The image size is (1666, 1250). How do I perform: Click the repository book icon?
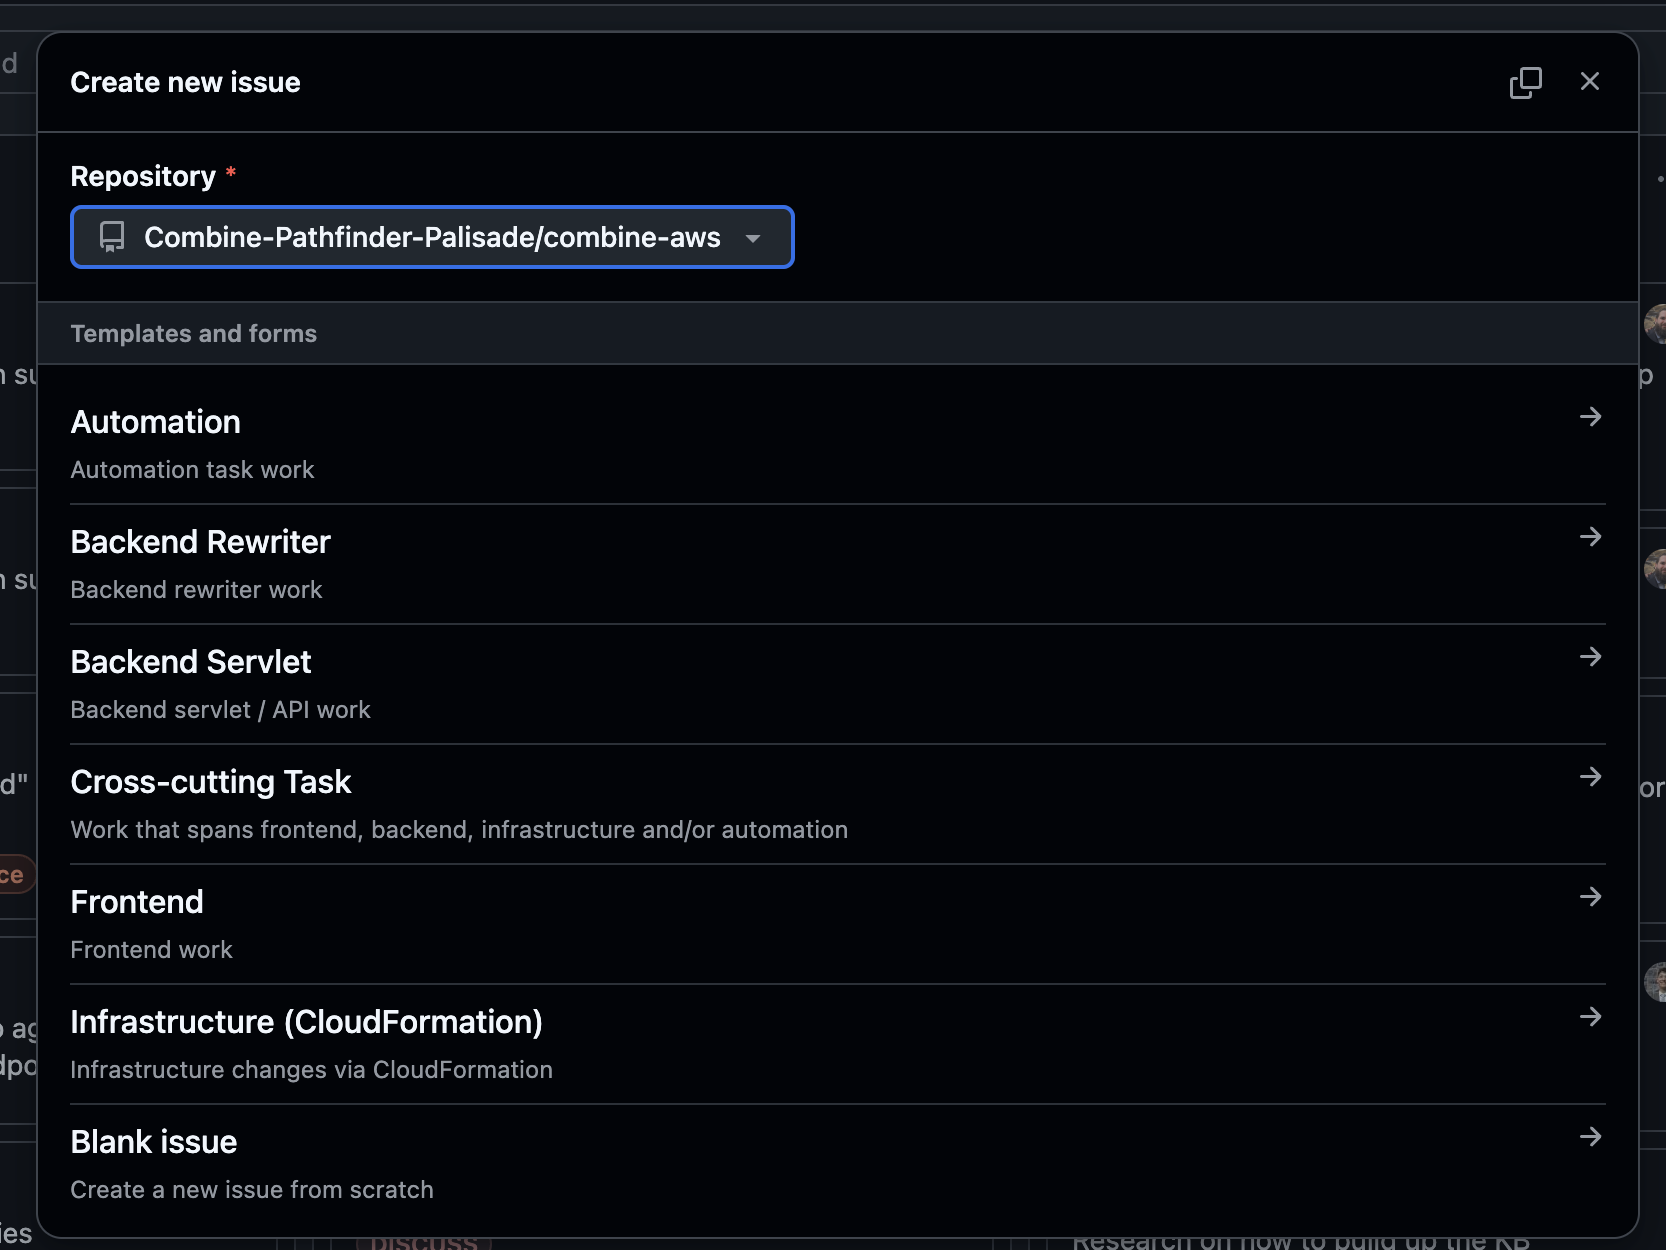click(112, 237)
